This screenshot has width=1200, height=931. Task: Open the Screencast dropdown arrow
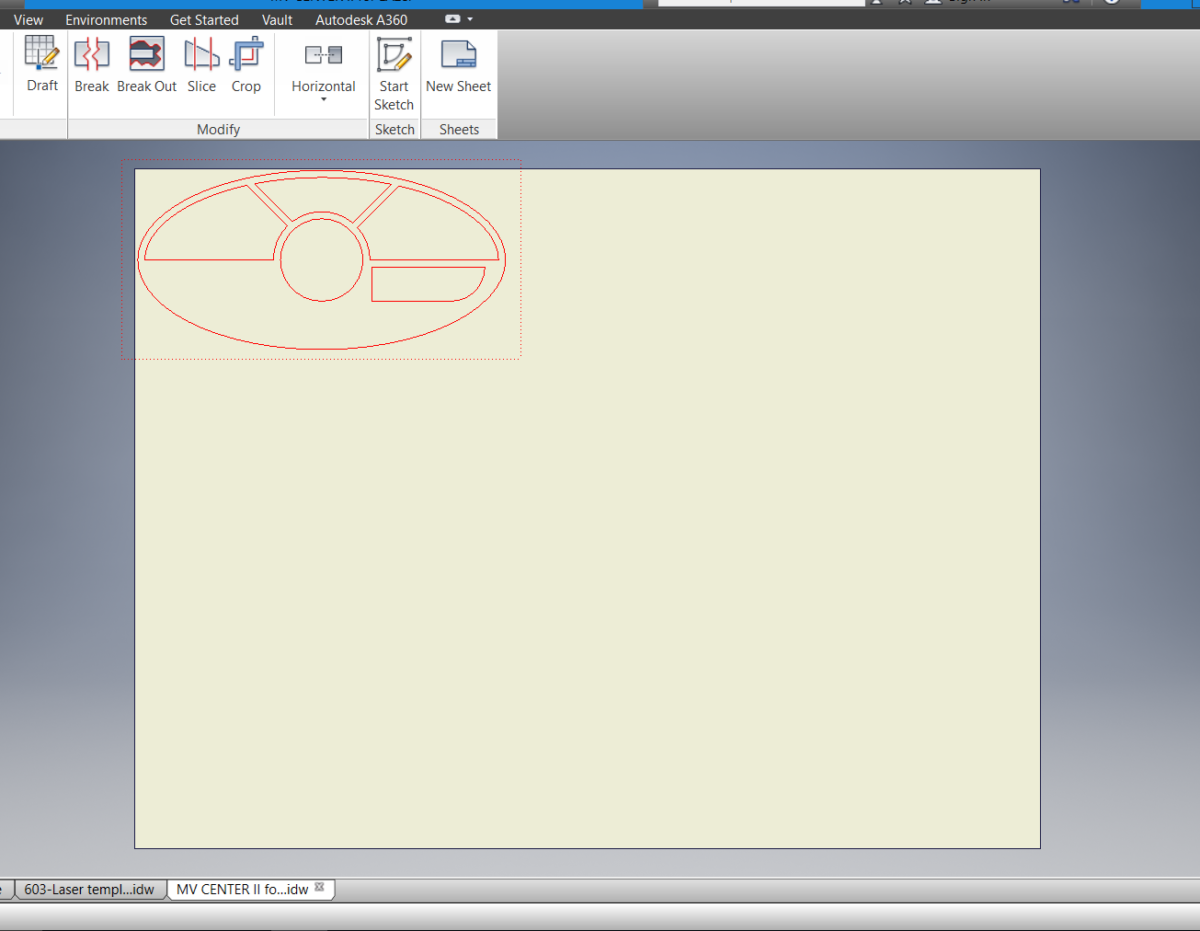pos(468,18)
